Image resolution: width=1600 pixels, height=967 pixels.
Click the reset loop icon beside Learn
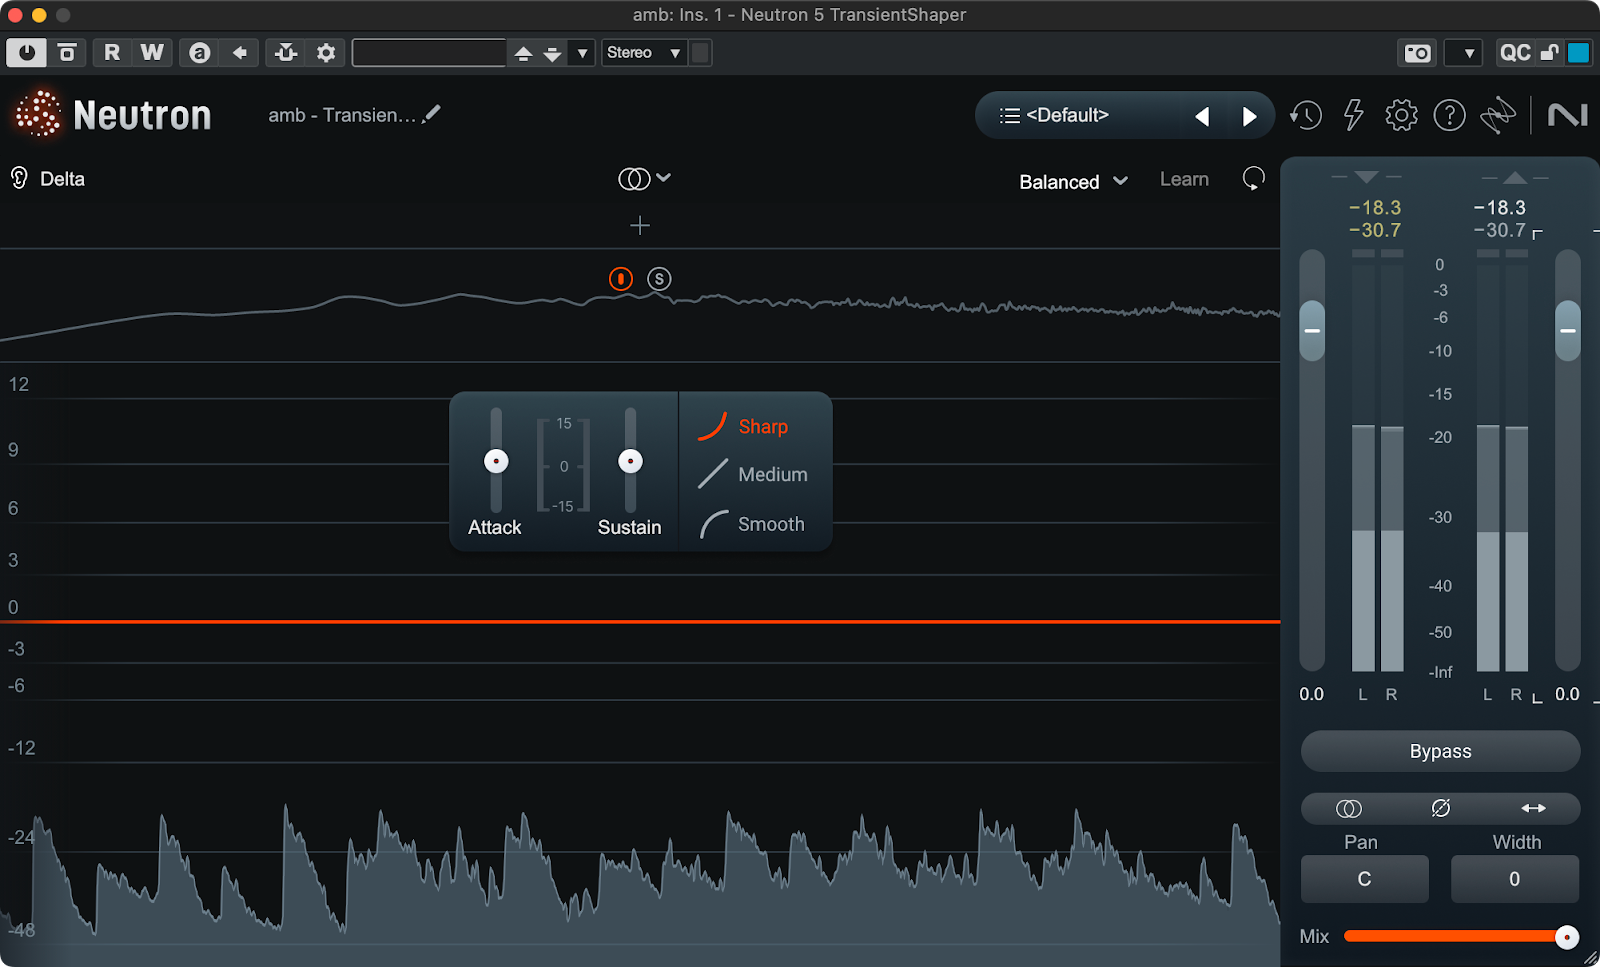(x=1253, y=179)
